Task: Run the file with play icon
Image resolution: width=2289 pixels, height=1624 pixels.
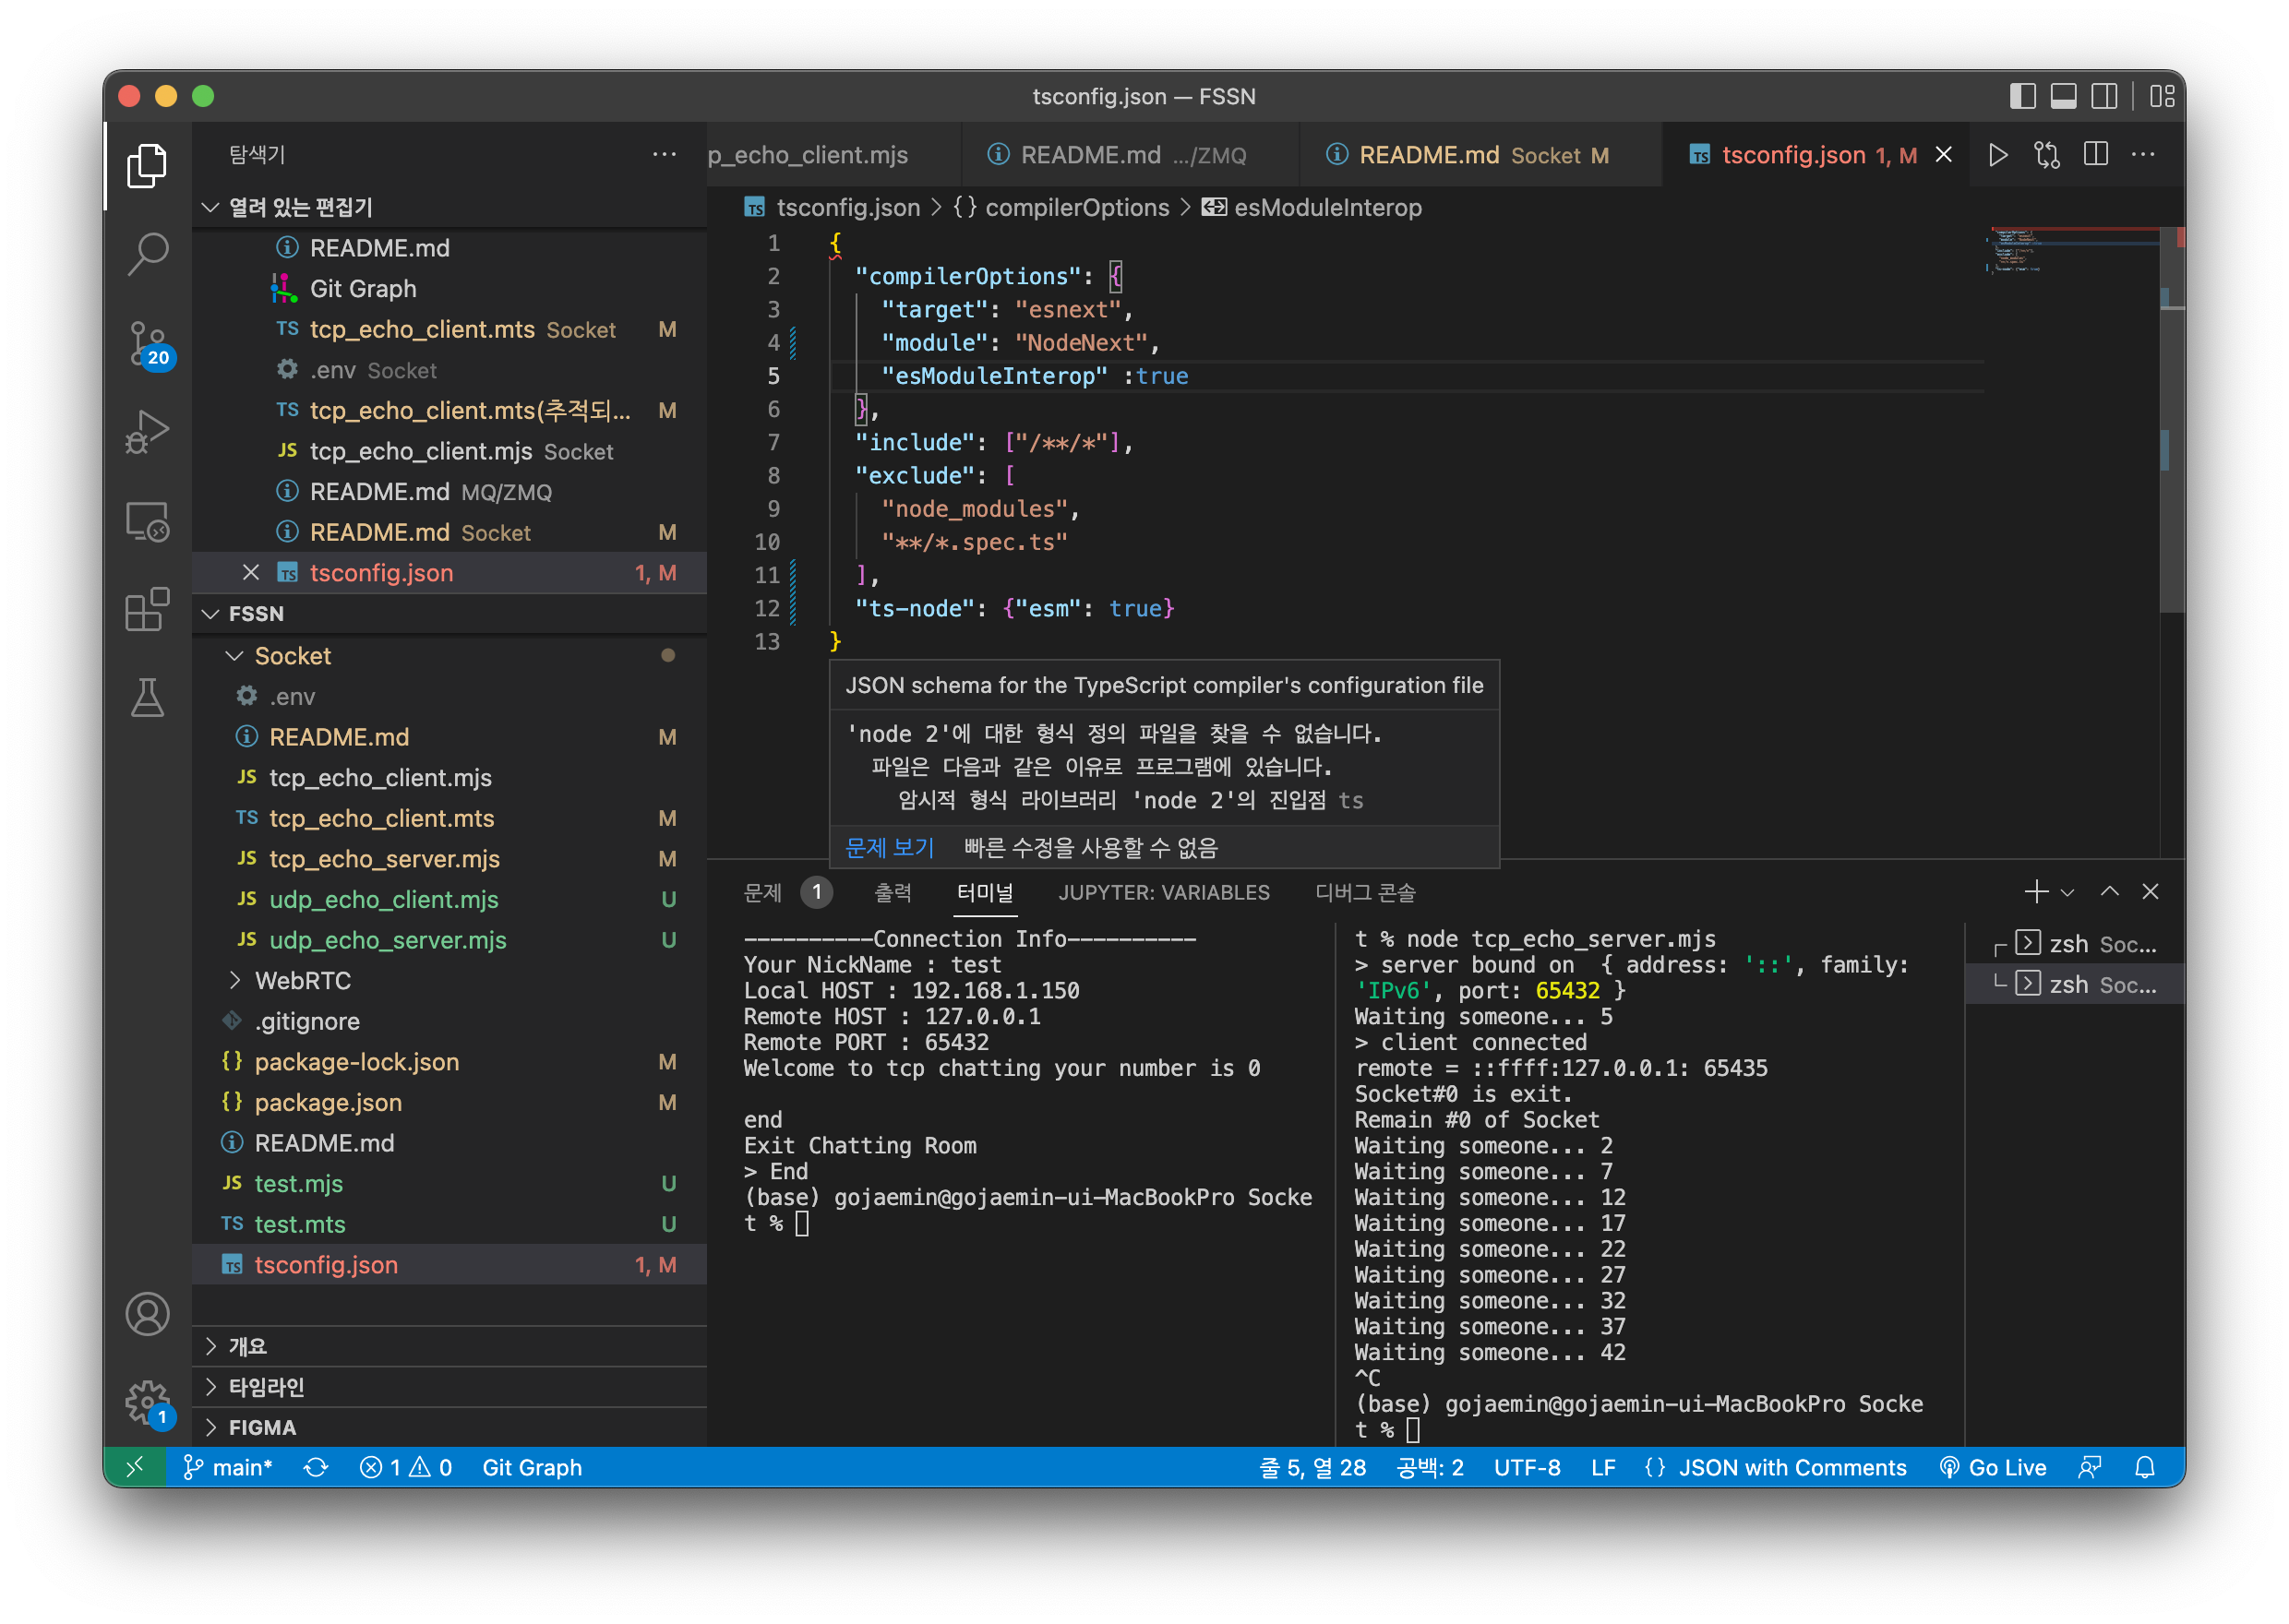Action: [1997, 155]
